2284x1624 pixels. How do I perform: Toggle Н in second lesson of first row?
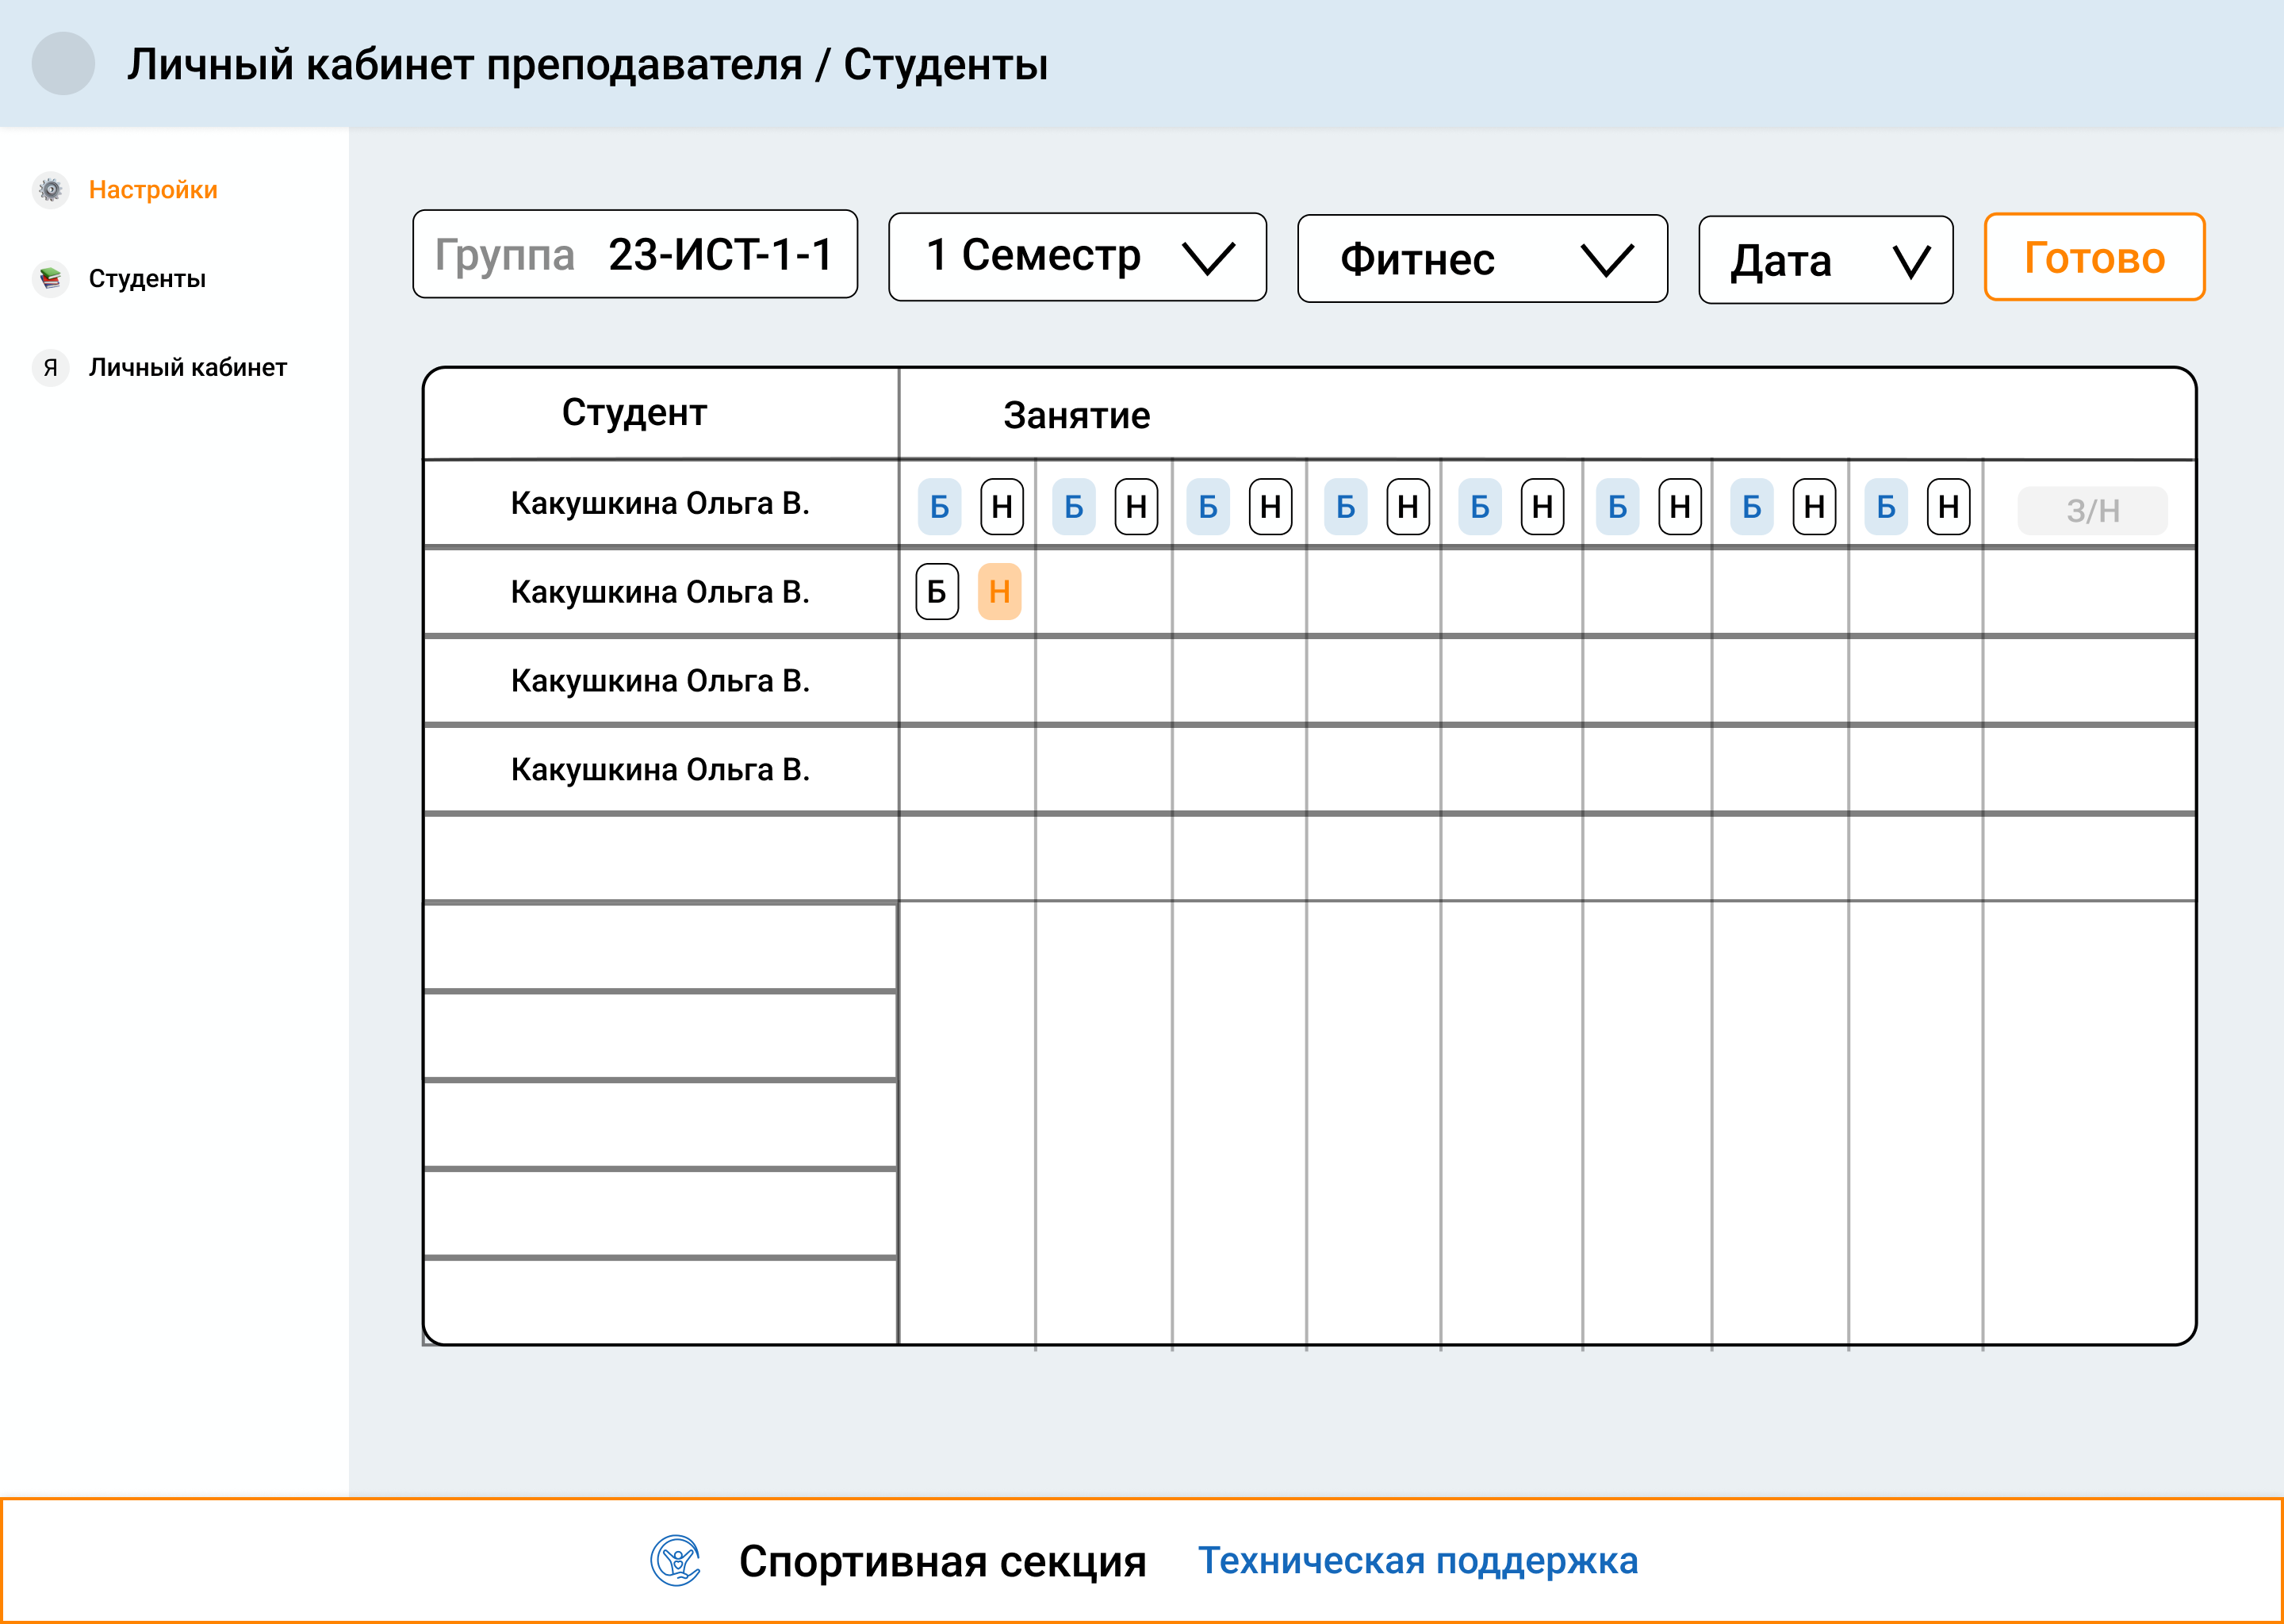(x=1136, y=507)
